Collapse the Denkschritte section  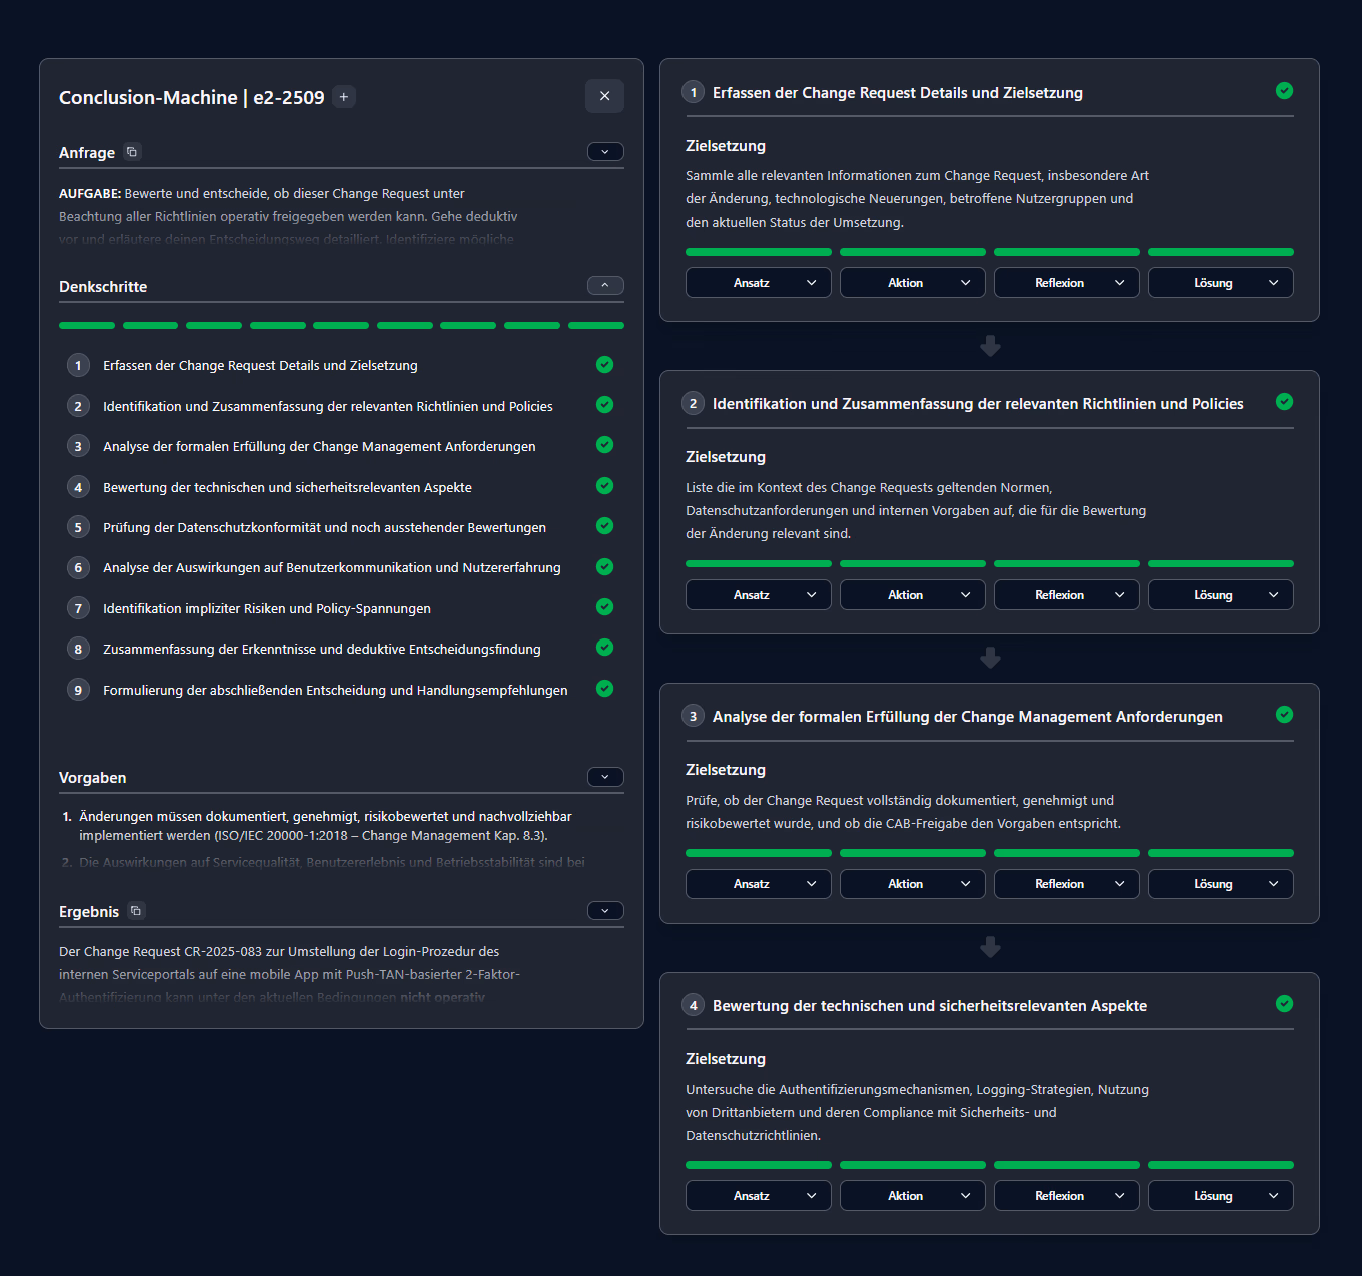(x=605, y=286)
